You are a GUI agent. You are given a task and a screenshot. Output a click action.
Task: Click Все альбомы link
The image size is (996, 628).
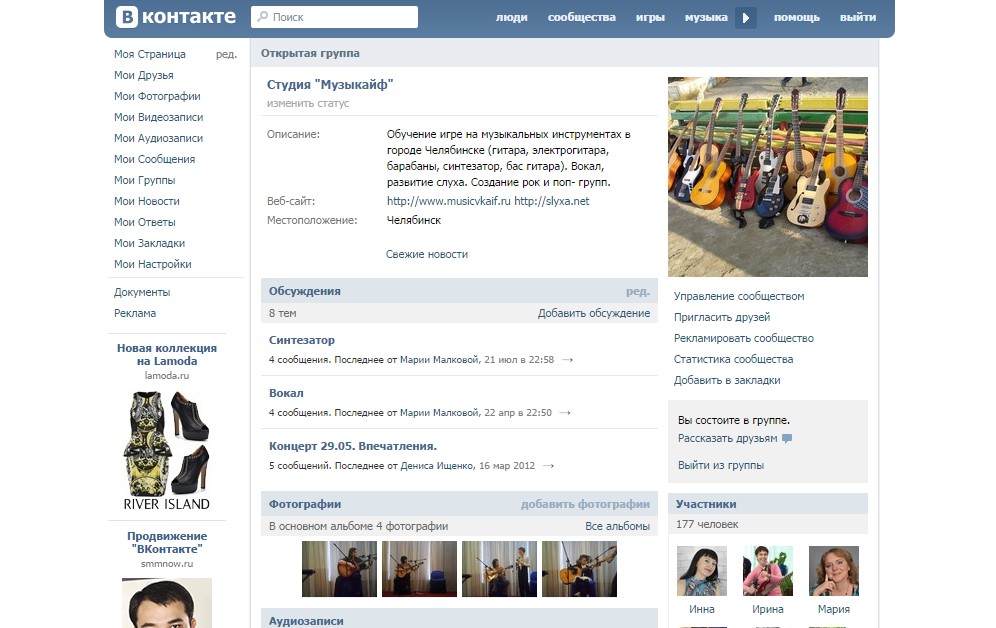click(x=617, y=526)
